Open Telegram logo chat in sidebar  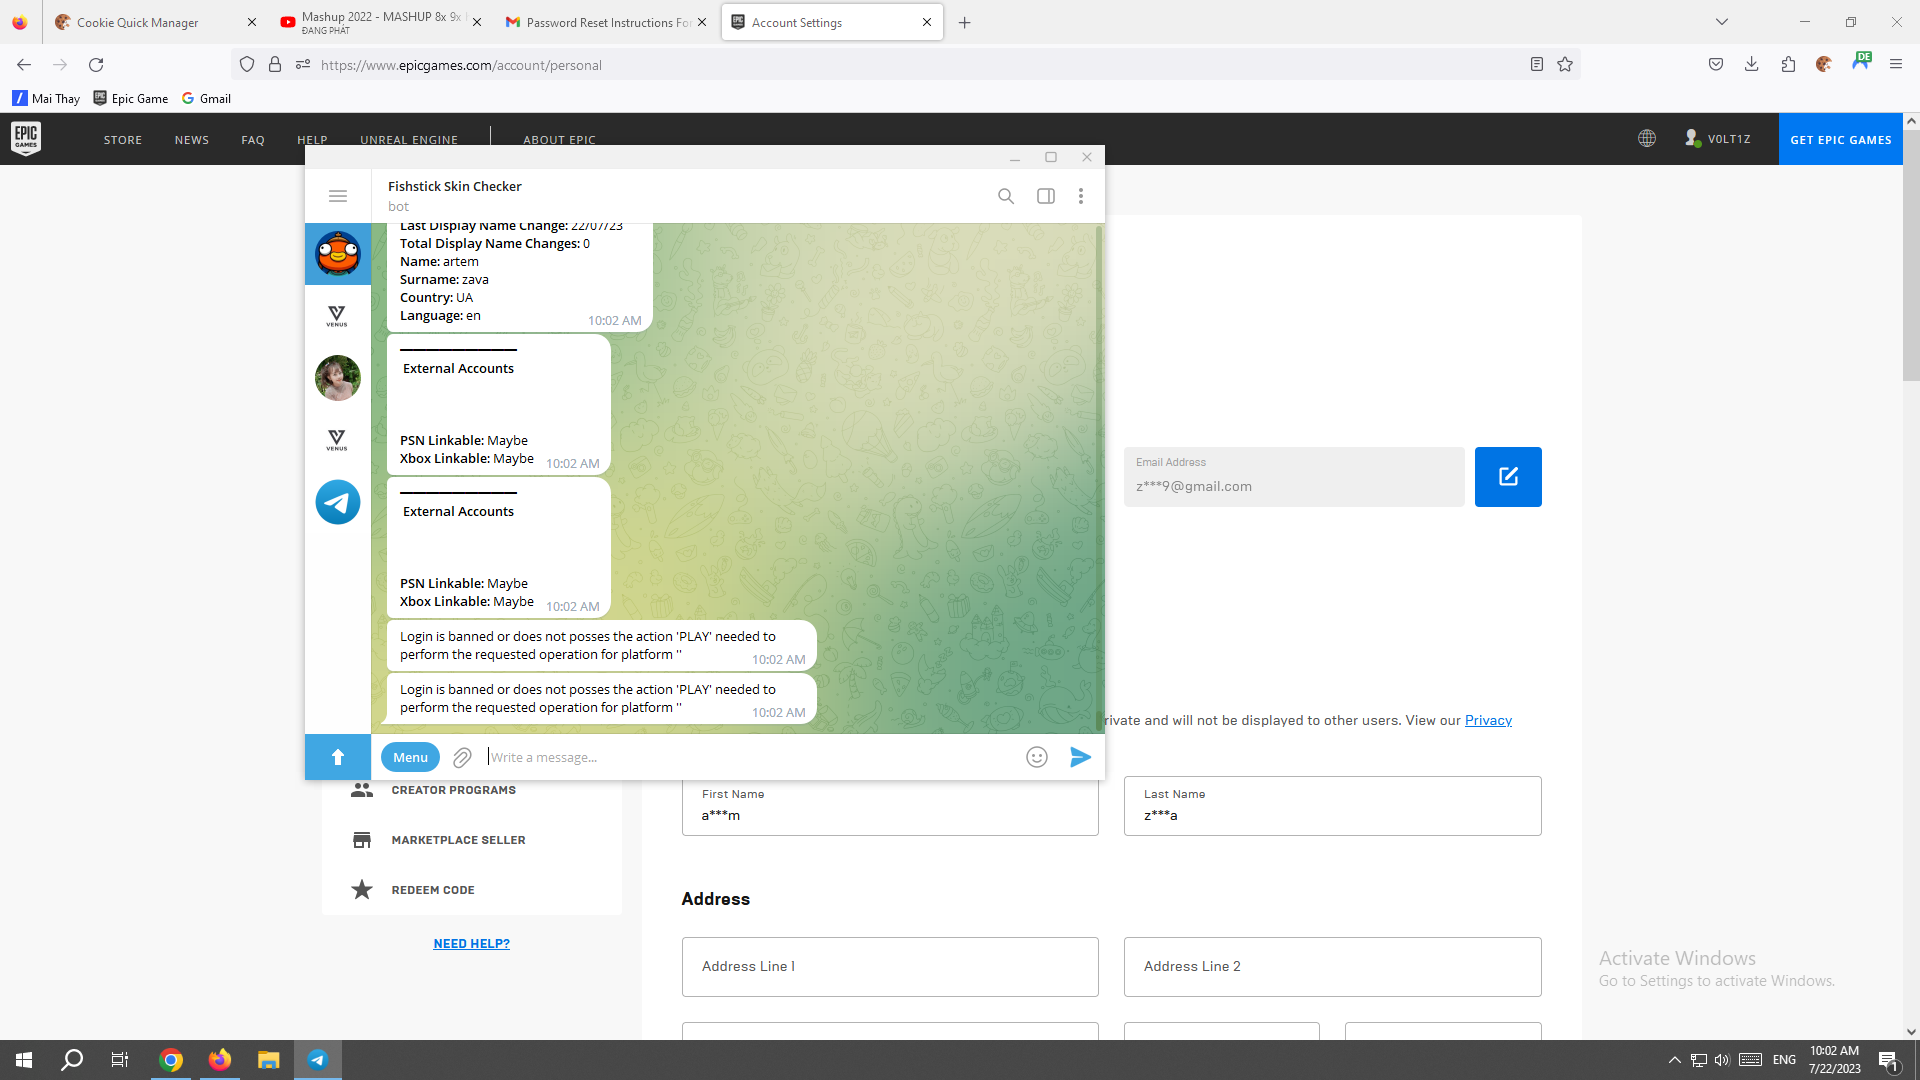click(338, 502)
